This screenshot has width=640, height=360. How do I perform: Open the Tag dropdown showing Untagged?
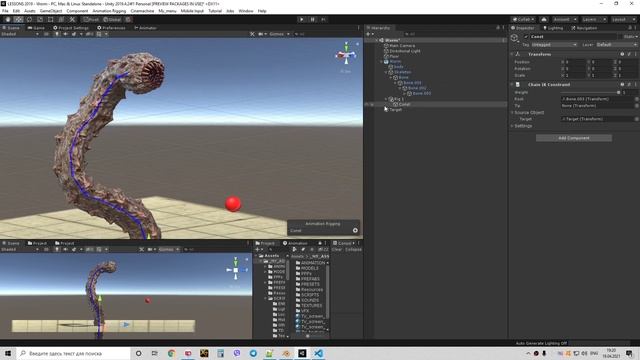[x=554, y=44]
